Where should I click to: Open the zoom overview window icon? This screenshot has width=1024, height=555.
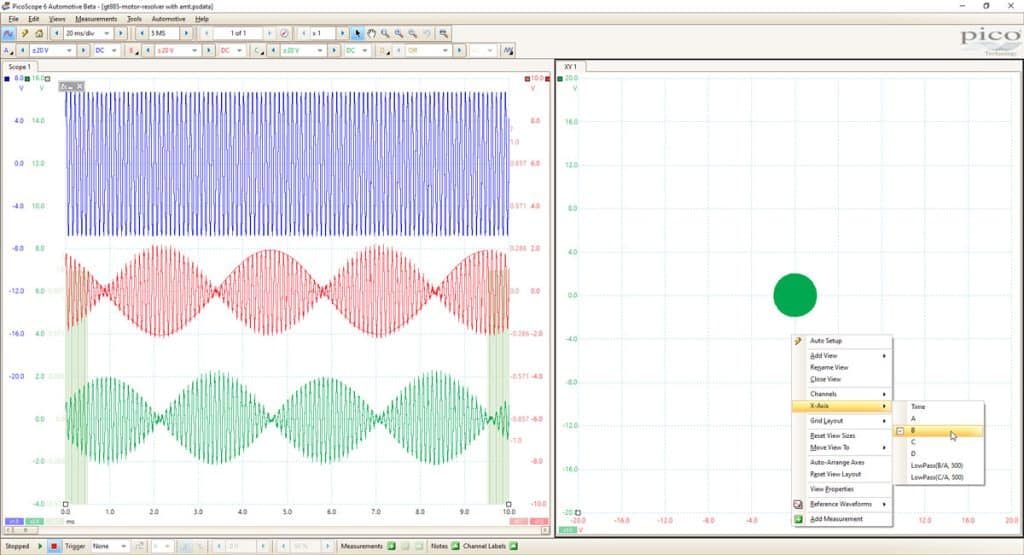tap(443, 33)
